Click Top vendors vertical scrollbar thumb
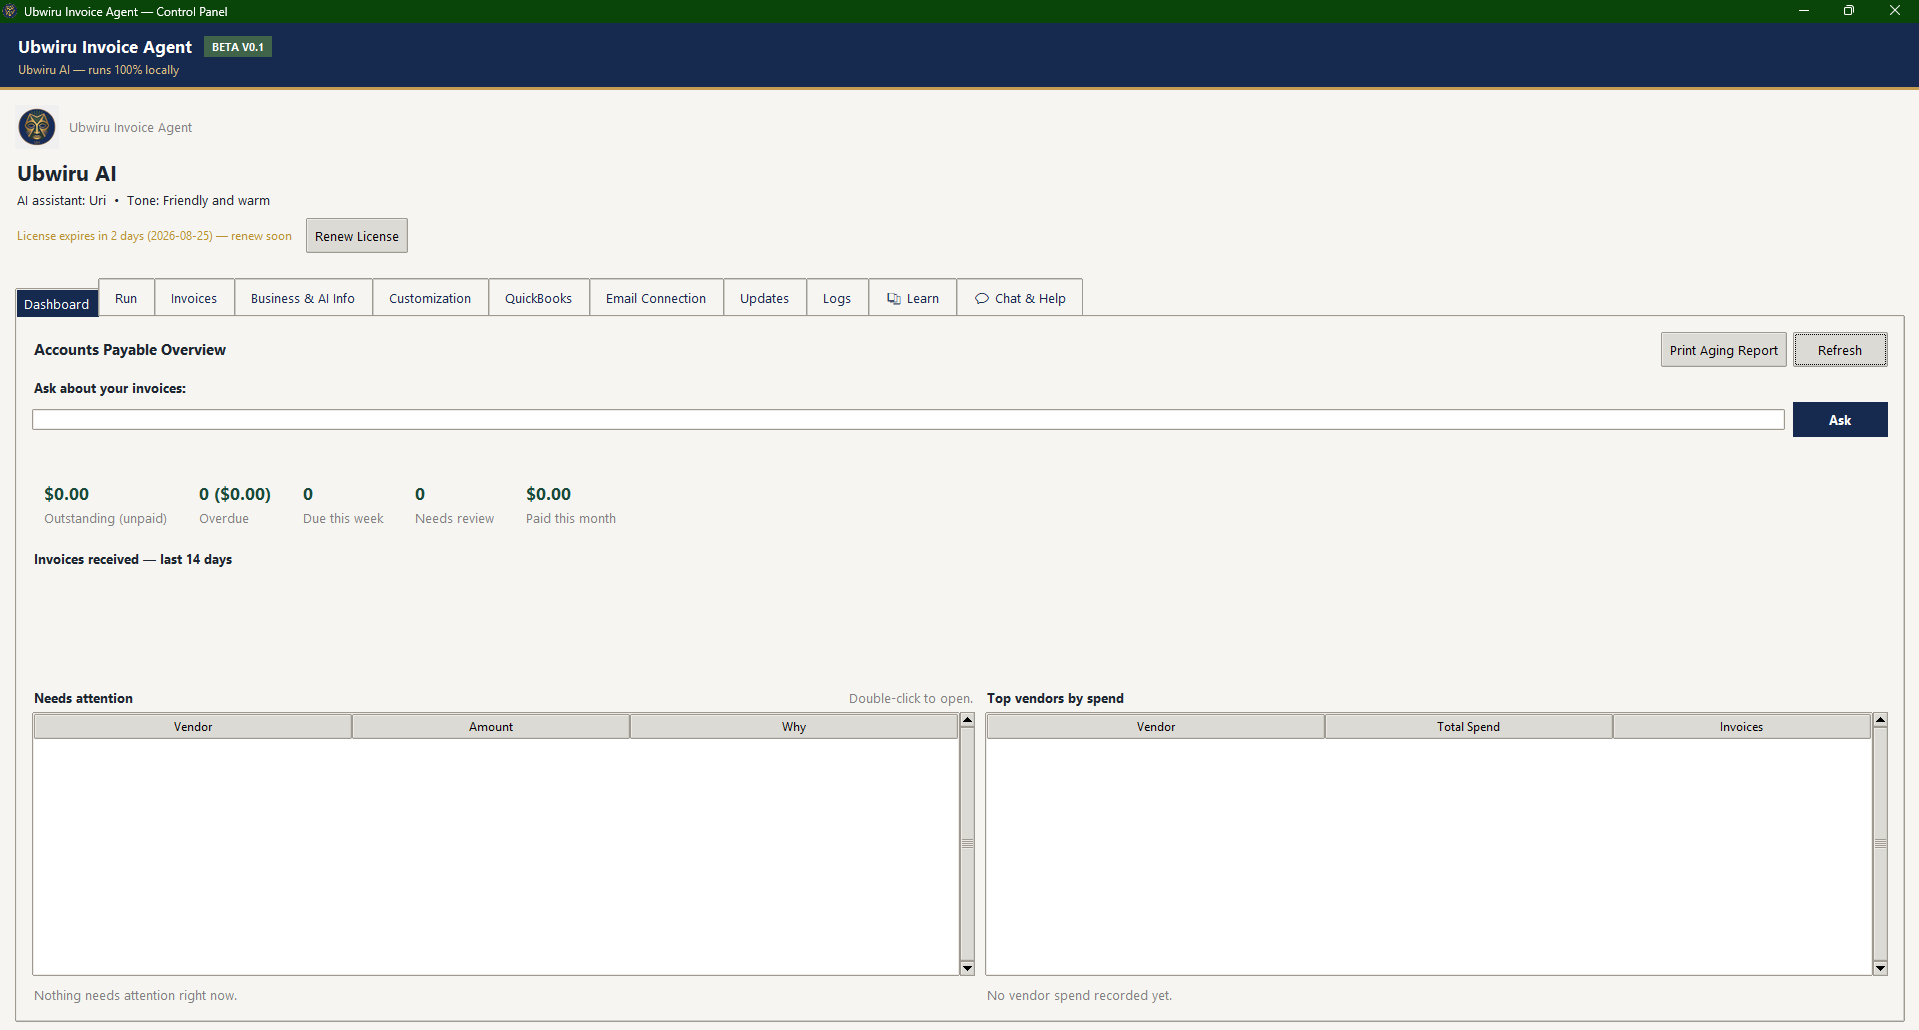1919x1030 pixels. [1880, 843]
